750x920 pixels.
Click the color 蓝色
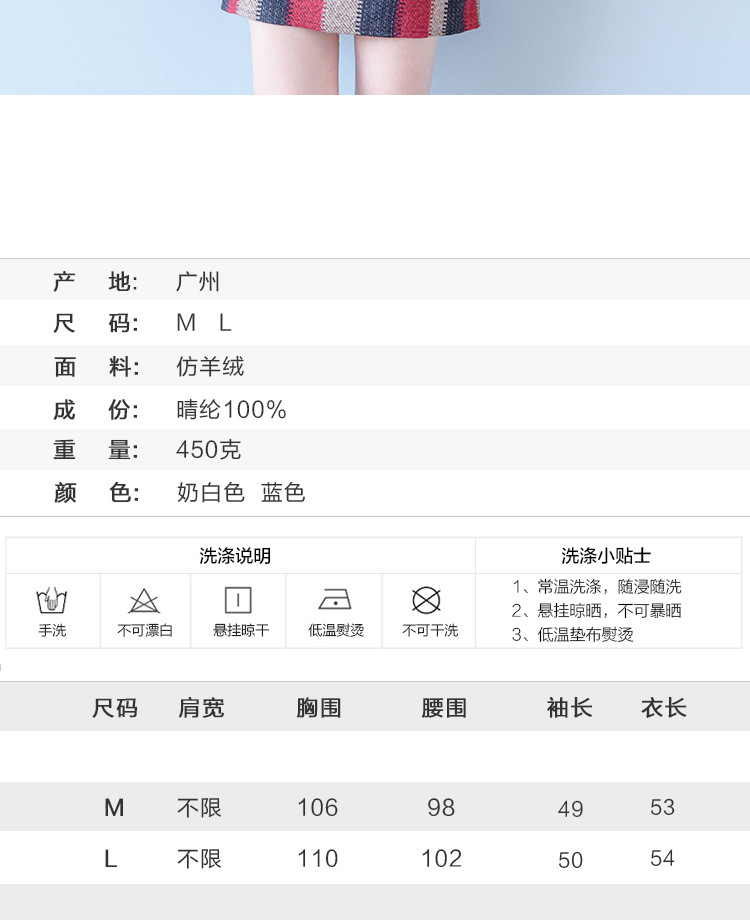pos(283,492)
